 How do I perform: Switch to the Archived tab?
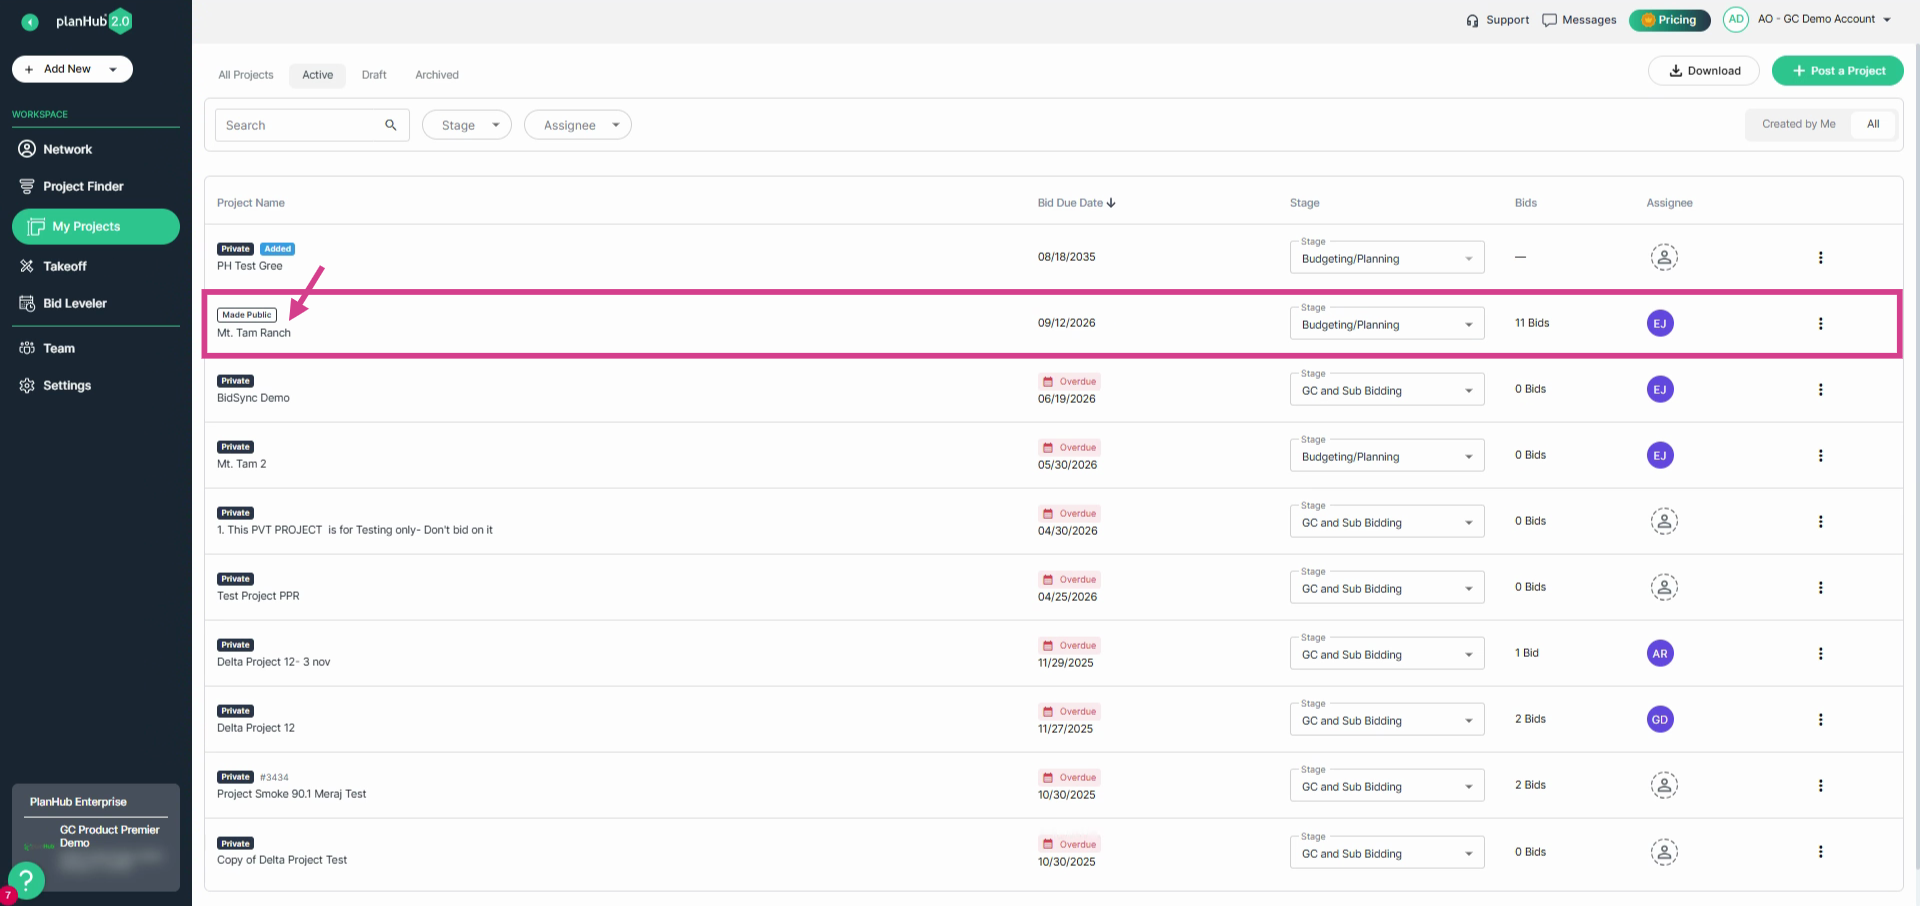click(x=437, y=75)
